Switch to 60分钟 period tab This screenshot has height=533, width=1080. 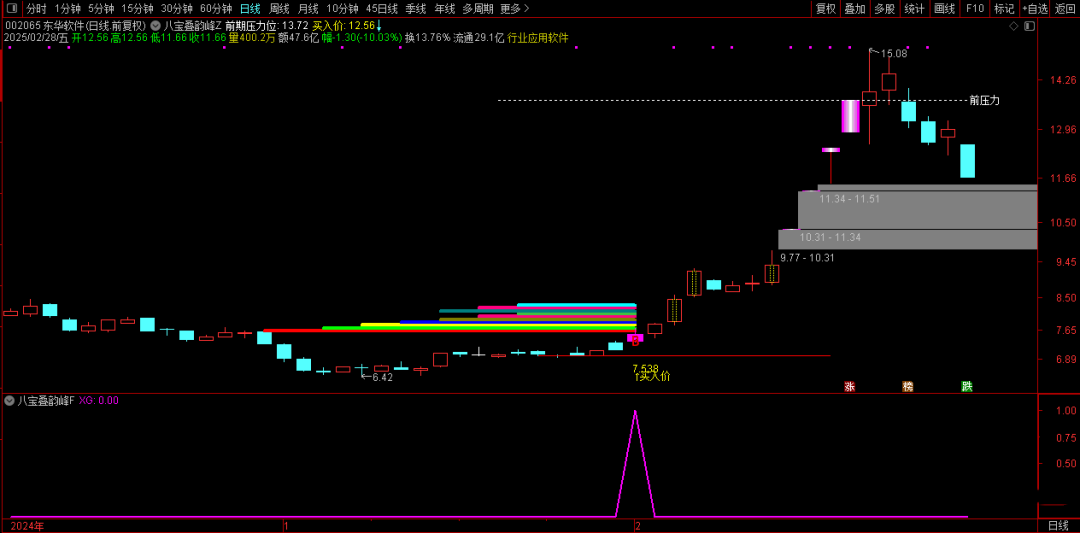215,9
